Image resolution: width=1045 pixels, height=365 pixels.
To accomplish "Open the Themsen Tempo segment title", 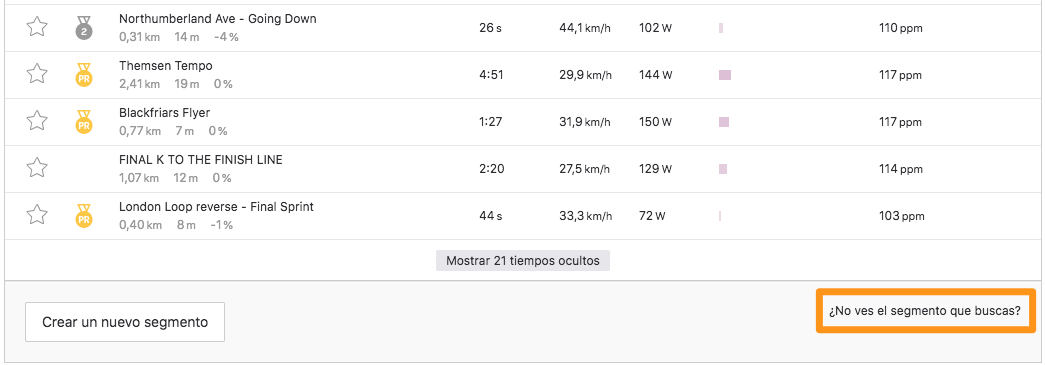I will click(x=166, y=66).
